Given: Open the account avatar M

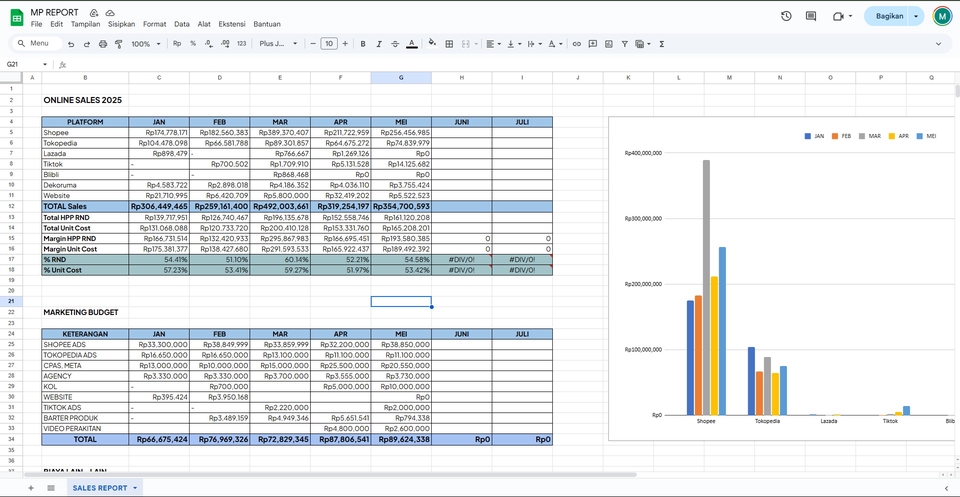Looking at the screenshot, I should pyautogui.click(x=942, y=17).
